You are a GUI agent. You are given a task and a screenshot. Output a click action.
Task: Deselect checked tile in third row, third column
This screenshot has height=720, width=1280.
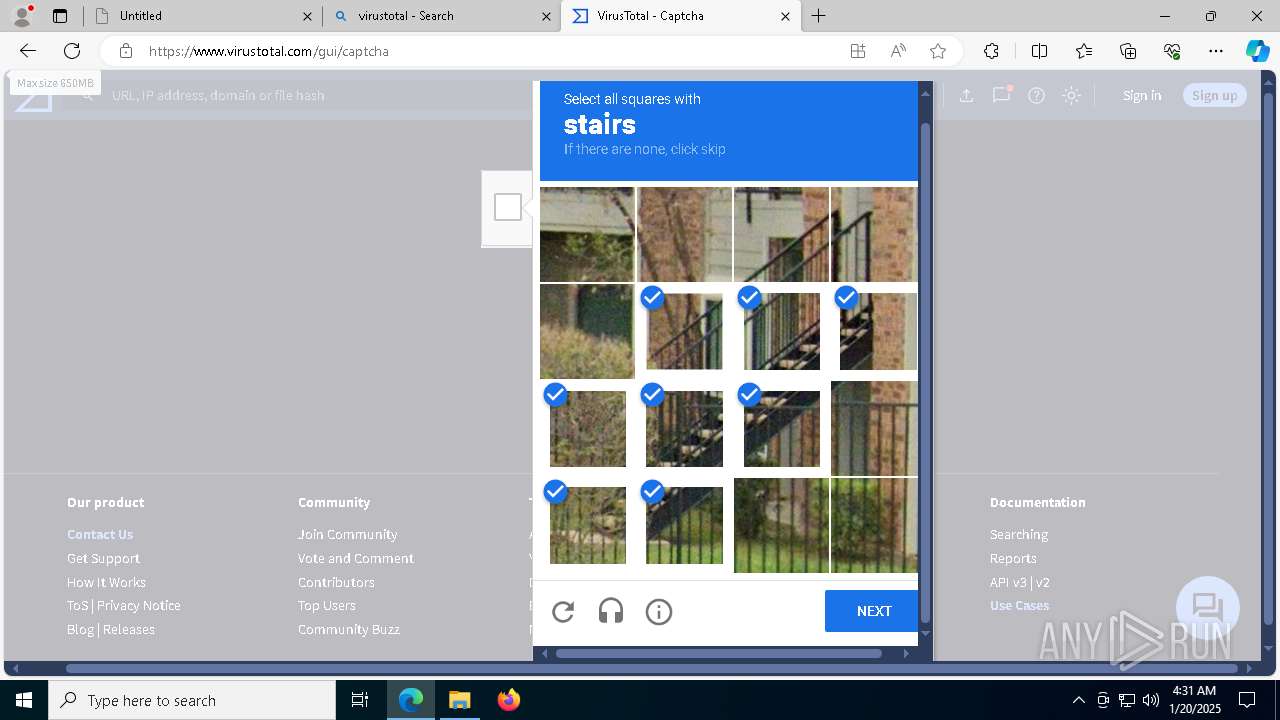(782, 428)
